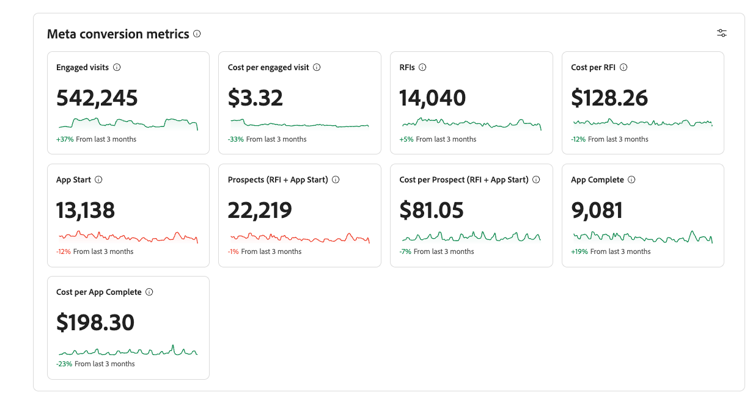Click the RFIs sparkline chart
Image resolution: width=750 pixels, height=395 pixels.
[472, 124]
